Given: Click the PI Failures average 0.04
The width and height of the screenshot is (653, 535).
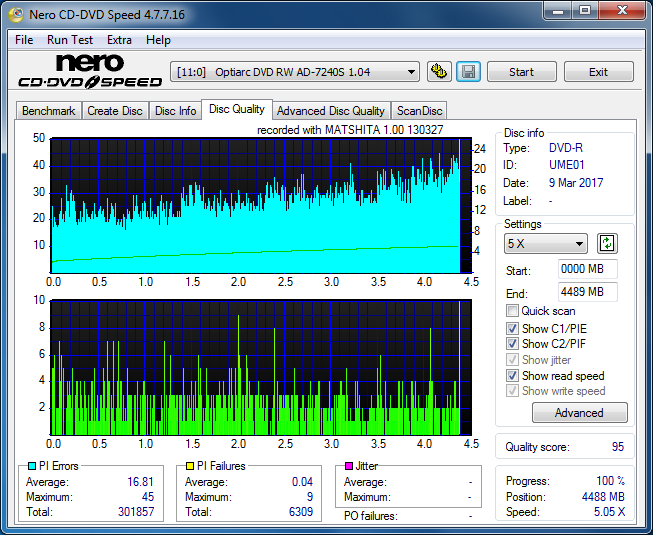Looking at the screenshot, I should tap(302, 482).
